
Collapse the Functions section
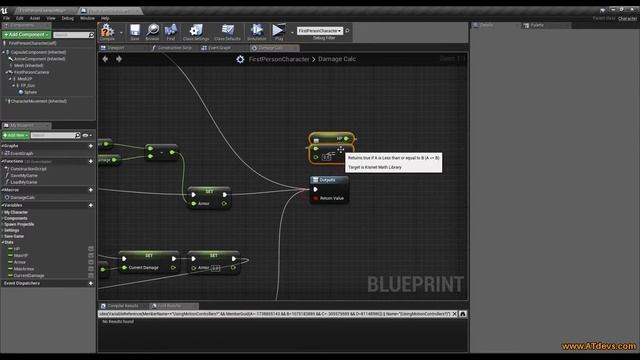coord(3,161)
